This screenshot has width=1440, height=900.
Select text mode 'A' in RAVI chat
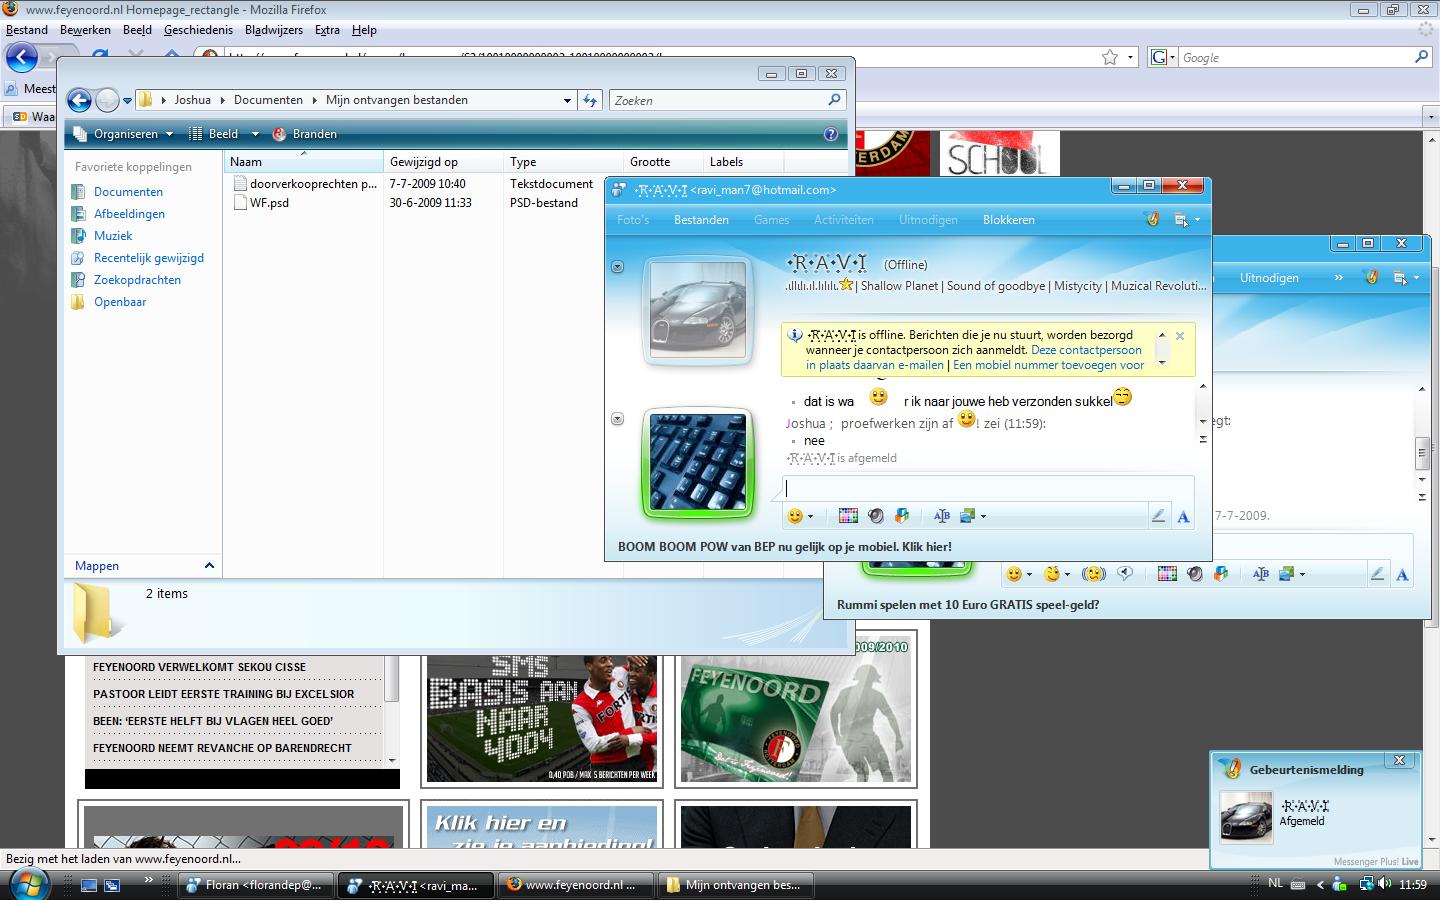coord(1183,516)
